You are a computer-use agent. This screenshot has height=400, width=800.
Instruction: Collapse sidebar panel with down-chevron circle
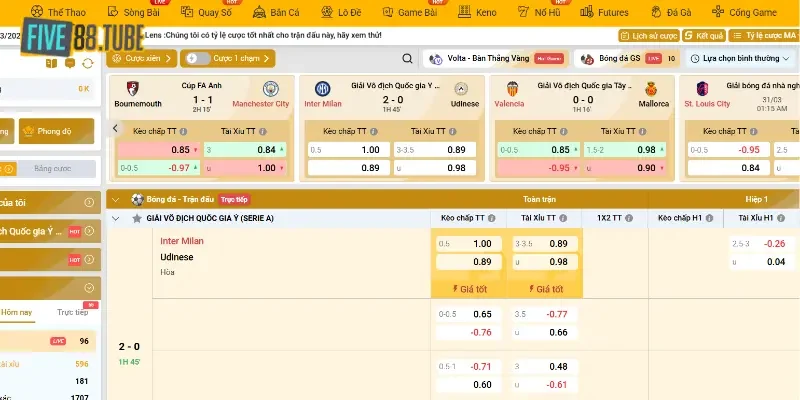coord(89,288)
